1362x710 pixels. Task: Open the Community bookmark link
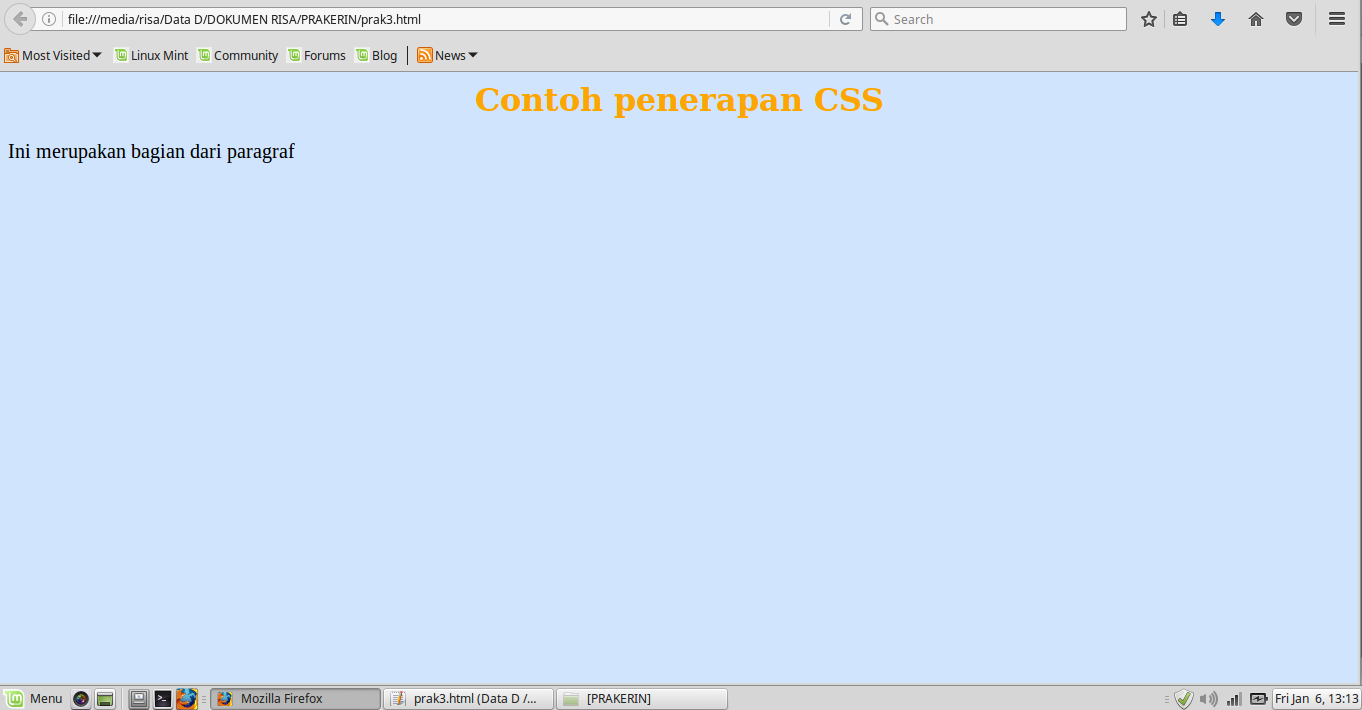[x=238, y=55]
